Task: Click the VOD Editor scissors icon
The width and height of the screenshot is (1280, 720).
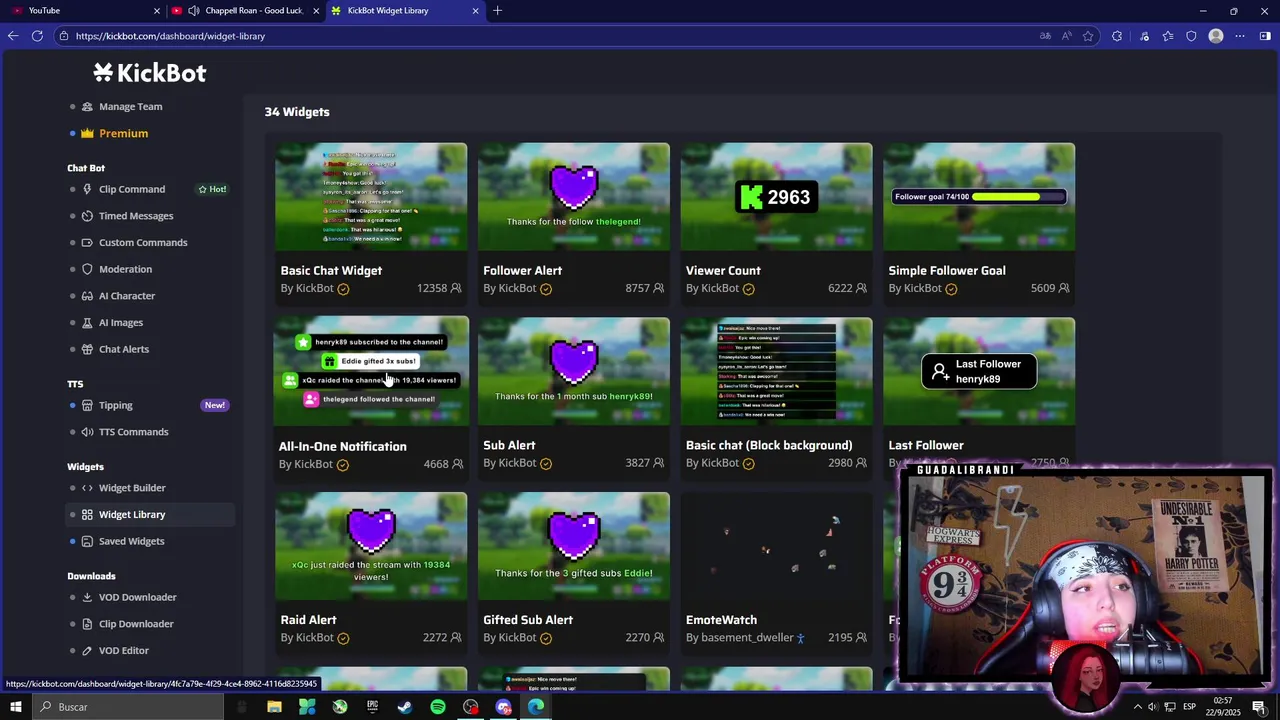Action: click(x=87, y=651)
